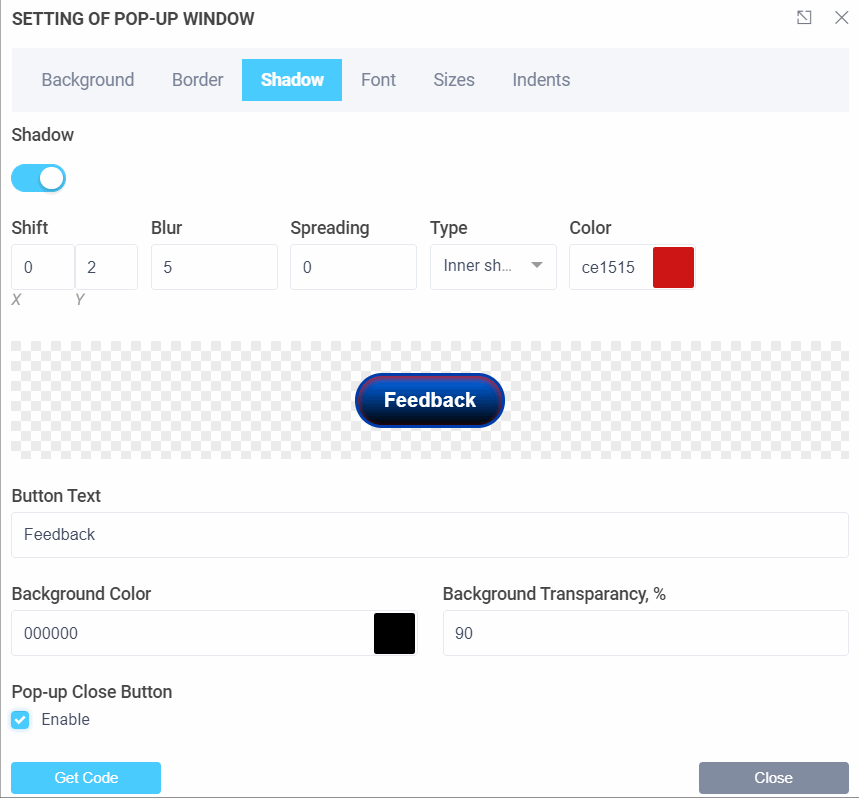This screenshot has width=859, height=798.
Task: Click the Shift X input field
Action: pyautogui.click(x=42, y=267)
